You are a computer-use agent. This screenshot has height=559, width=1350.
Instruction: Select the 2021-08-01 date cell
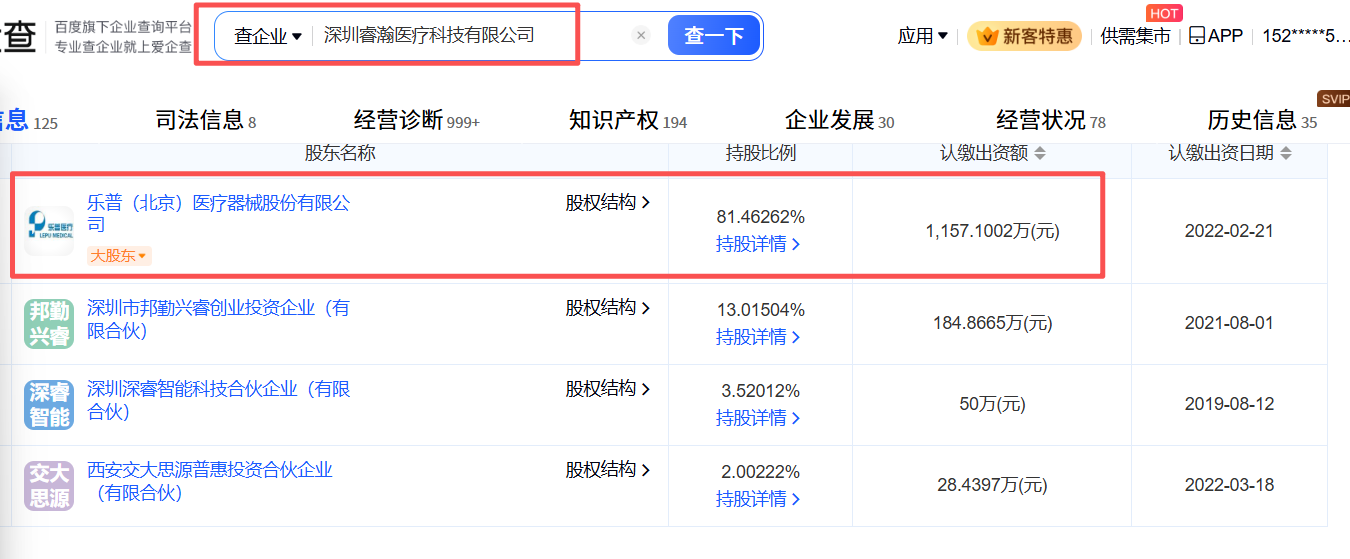[1229, 323]
